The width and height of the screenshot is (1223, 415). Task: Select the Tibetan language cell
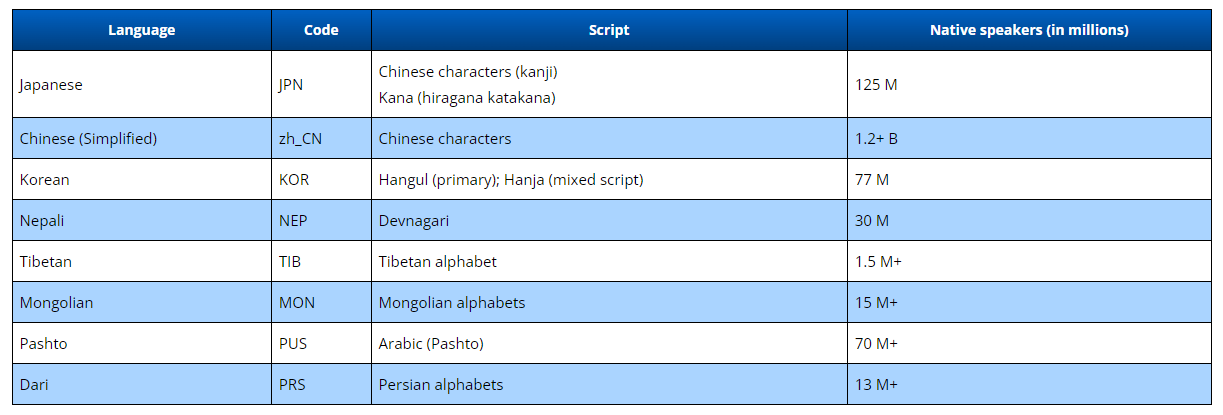click(46, 262)
